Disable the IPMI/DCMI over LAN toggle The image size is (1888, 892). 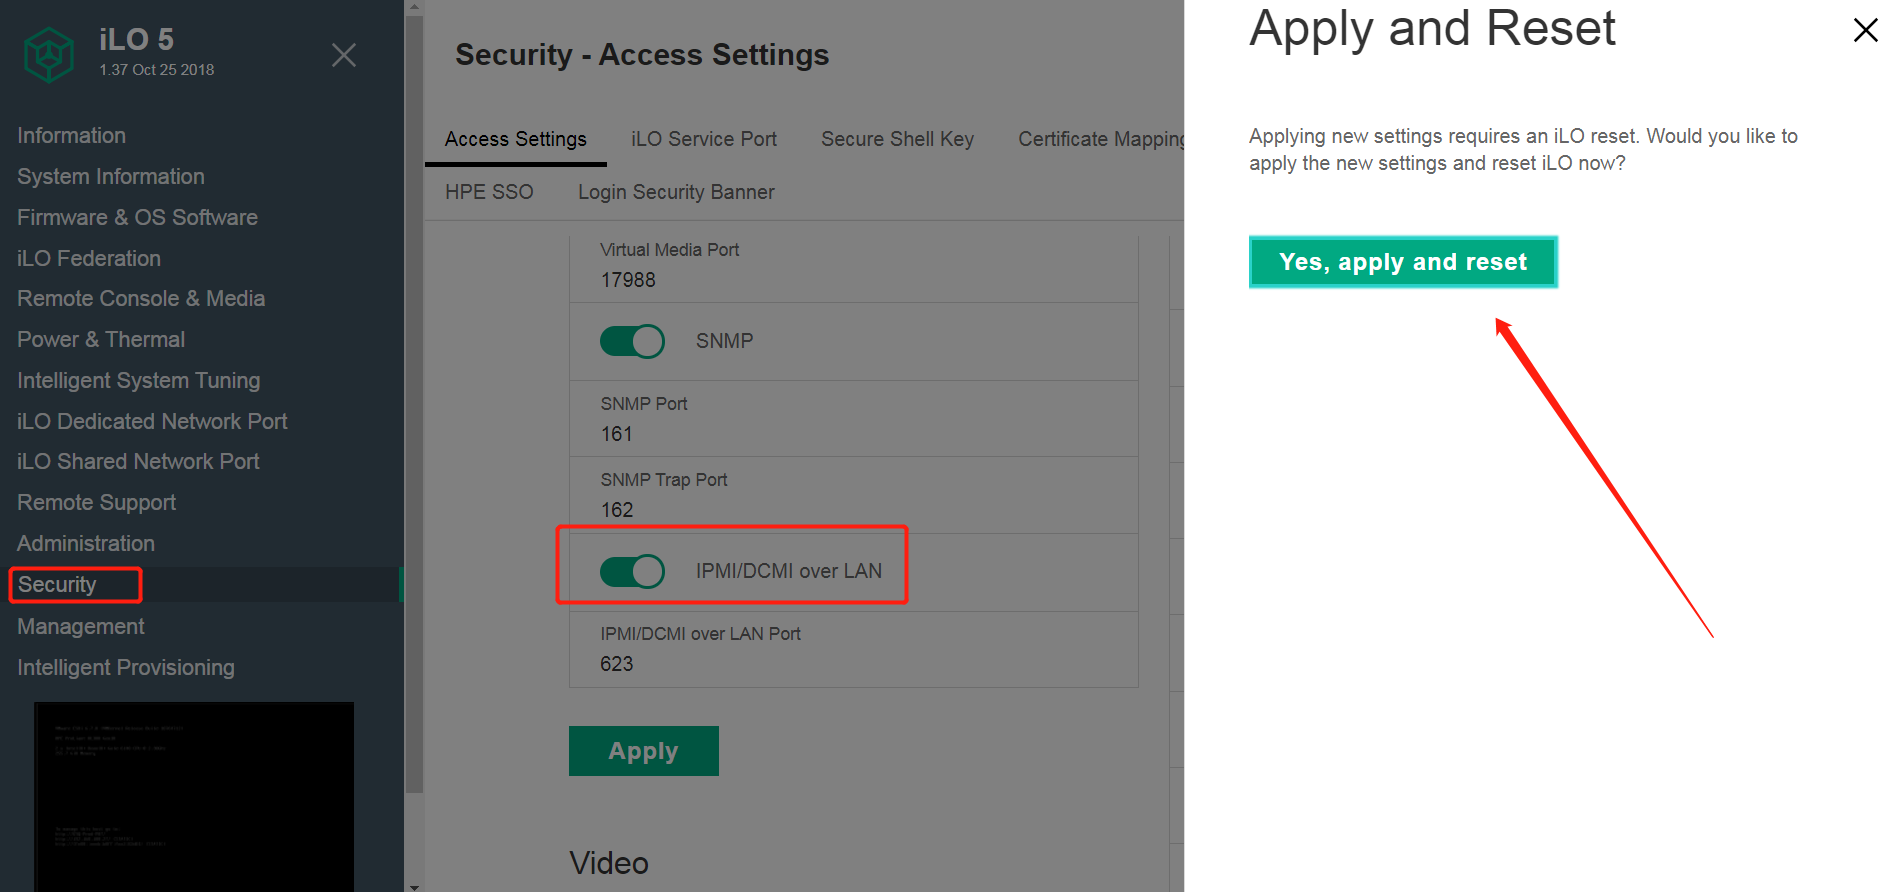pos(632,571)
